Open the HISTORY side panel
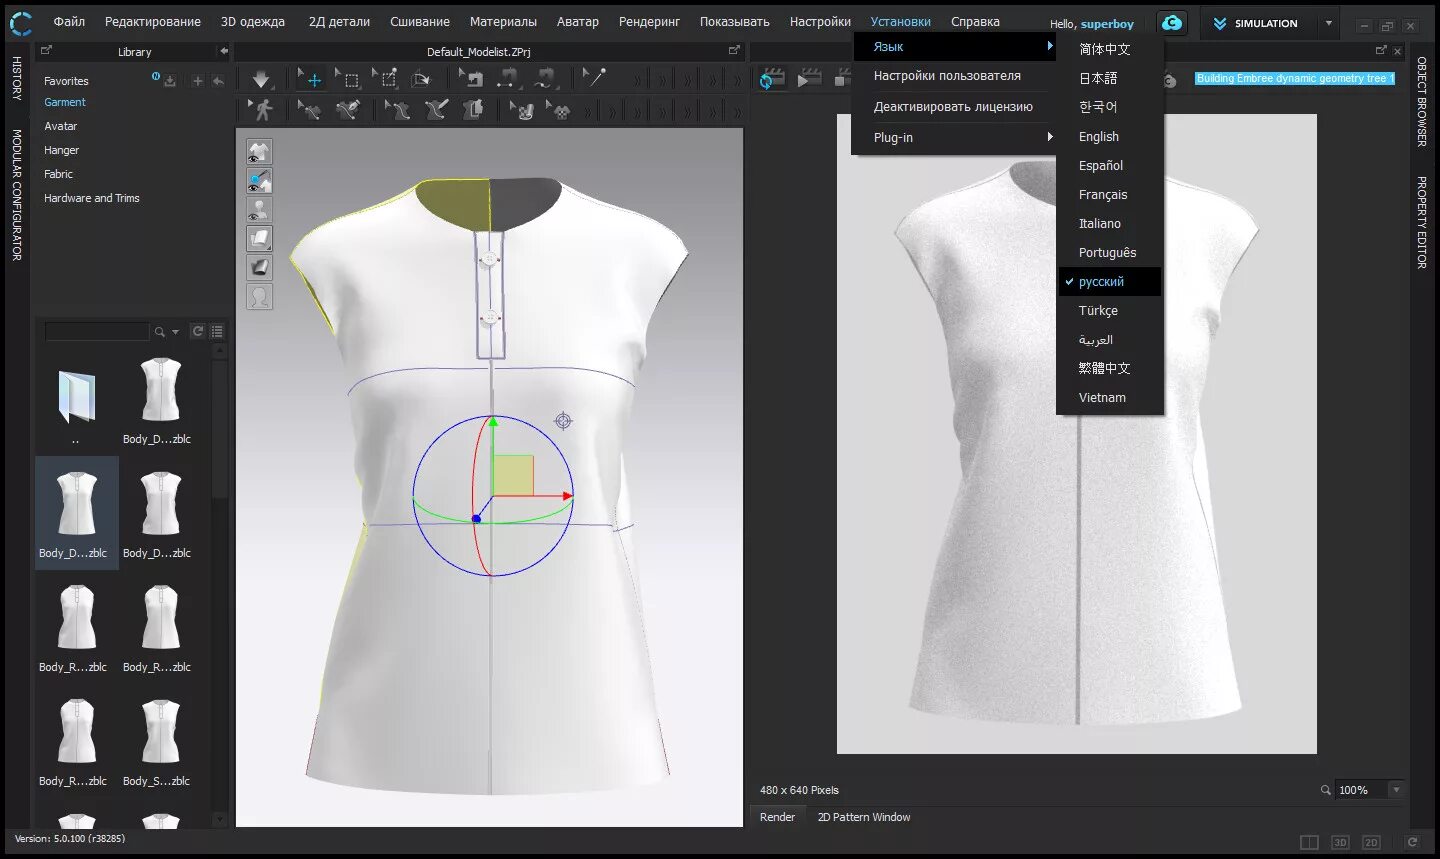1440x859 pixels. point(16,78)
